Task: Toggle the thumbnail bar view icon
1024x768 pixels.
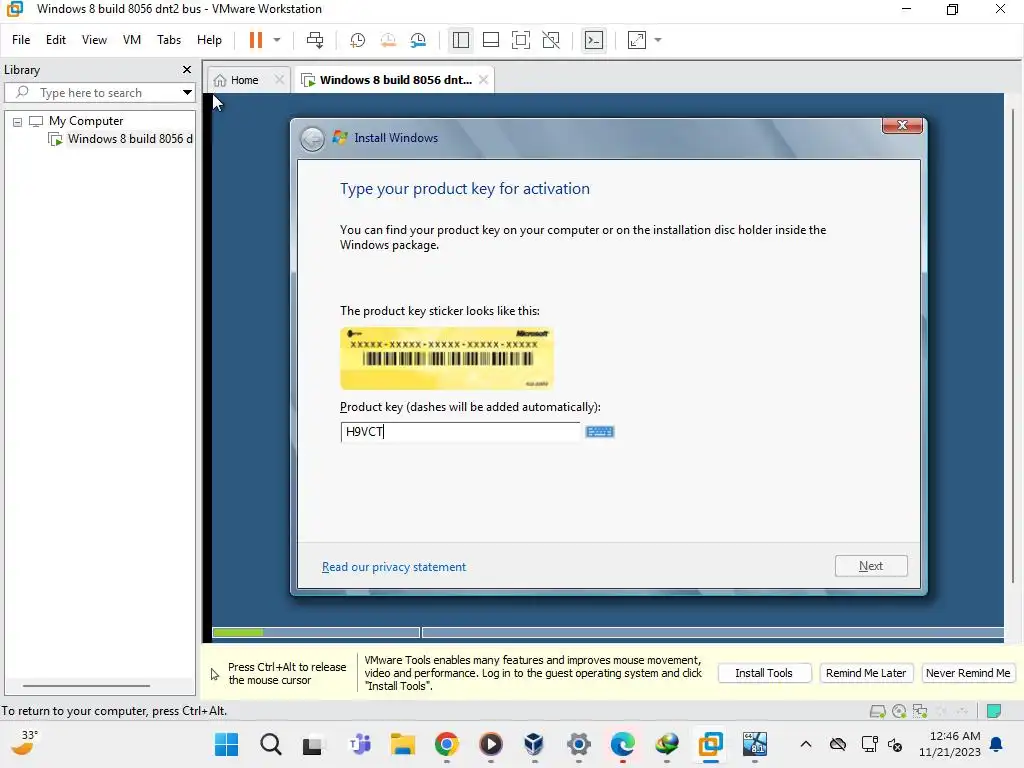Action: [x=490, y=40]
